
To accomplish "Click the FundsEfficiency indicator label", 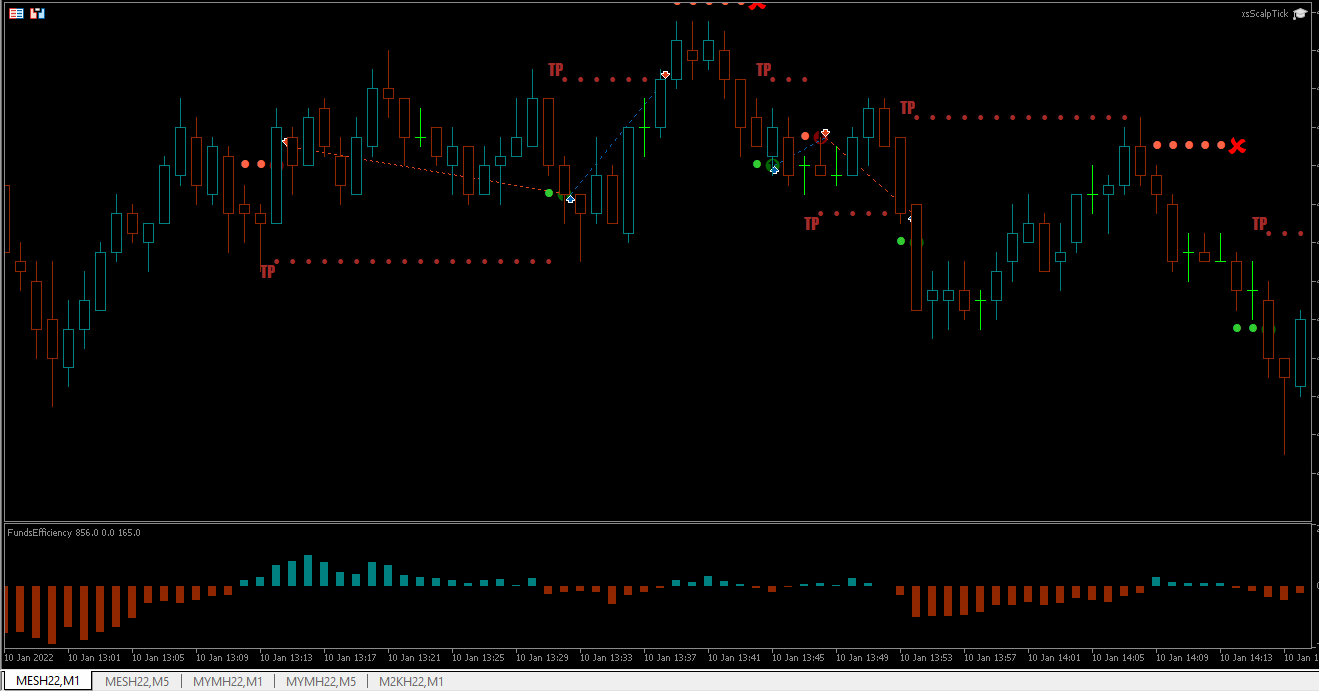I will pos(74,533).
